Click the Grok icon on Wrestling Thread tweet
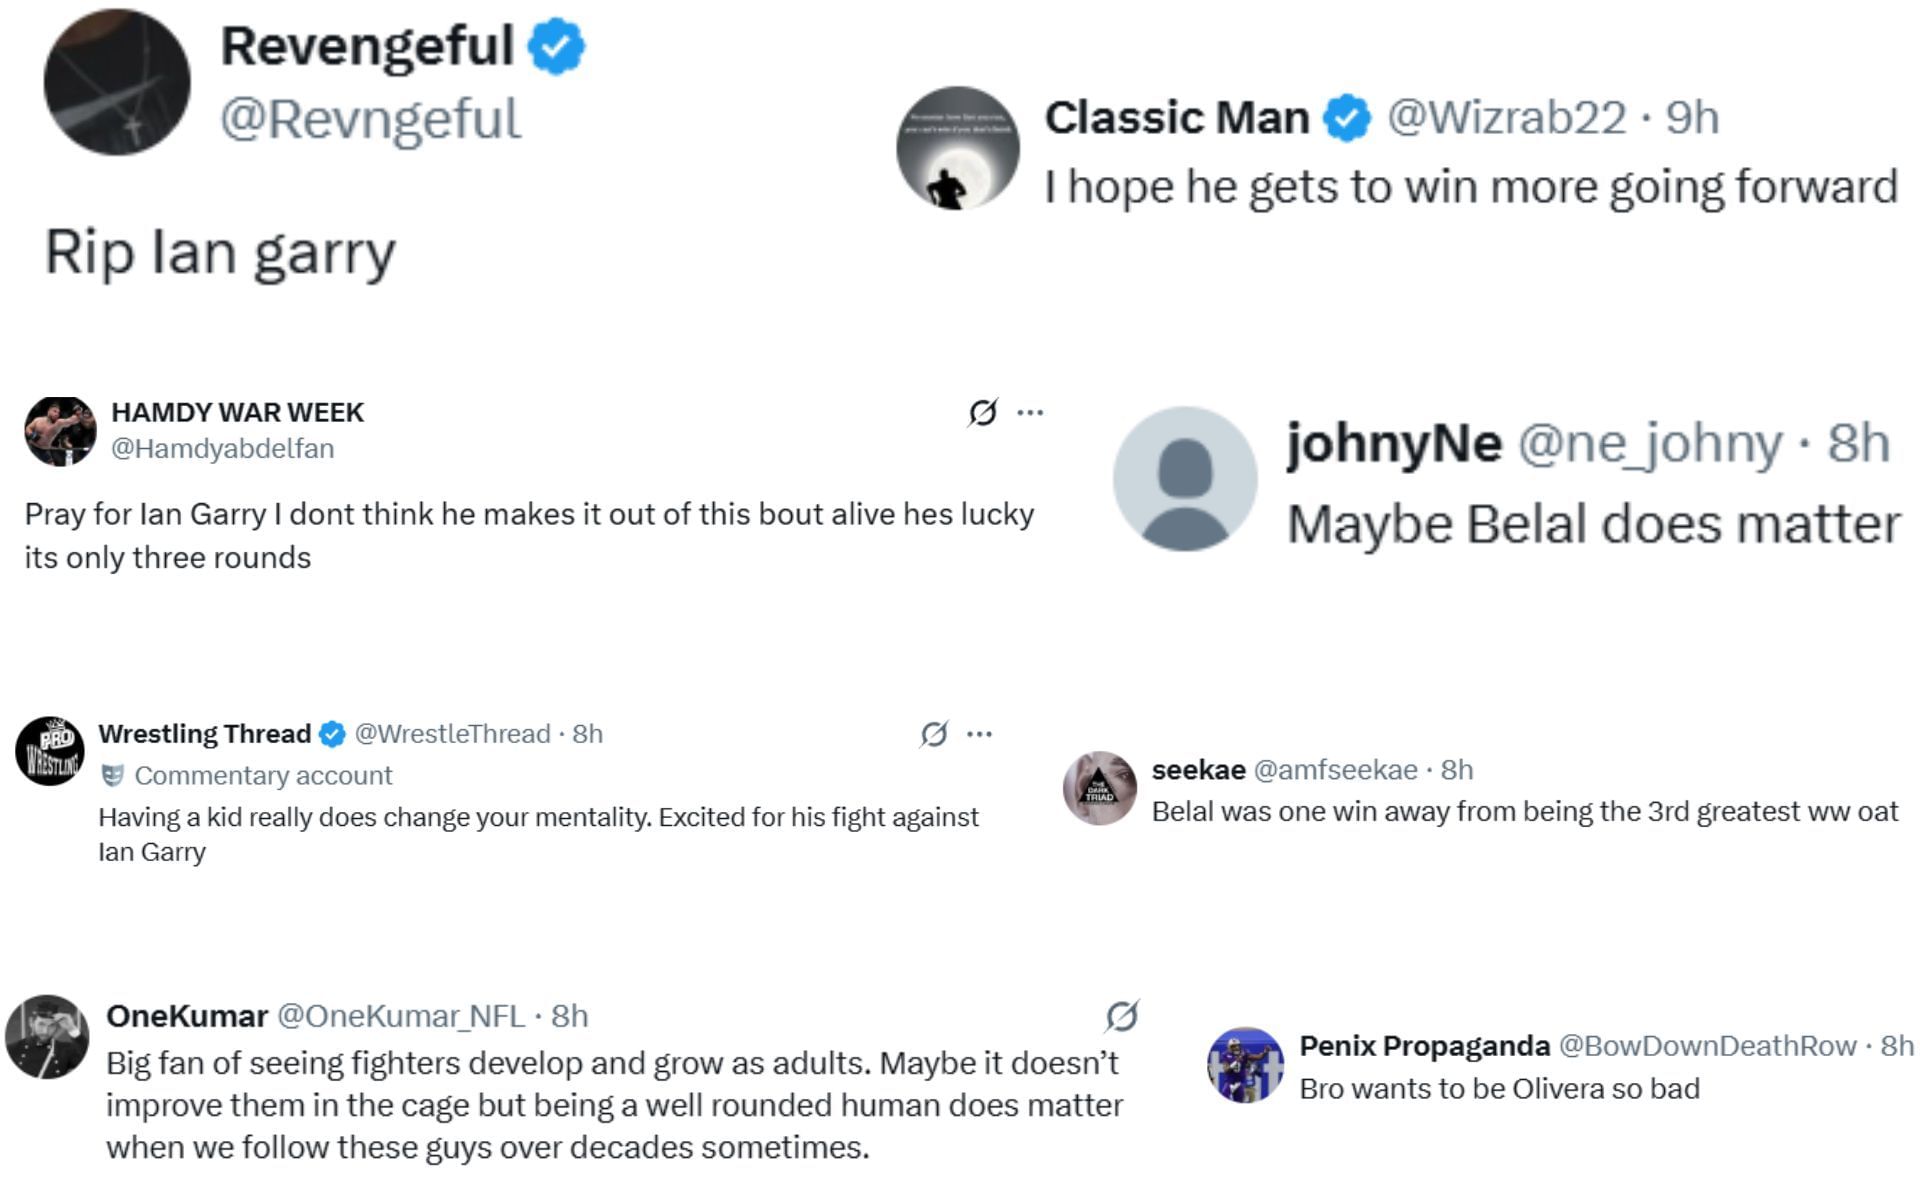1920x1200 pixels. 934,734
